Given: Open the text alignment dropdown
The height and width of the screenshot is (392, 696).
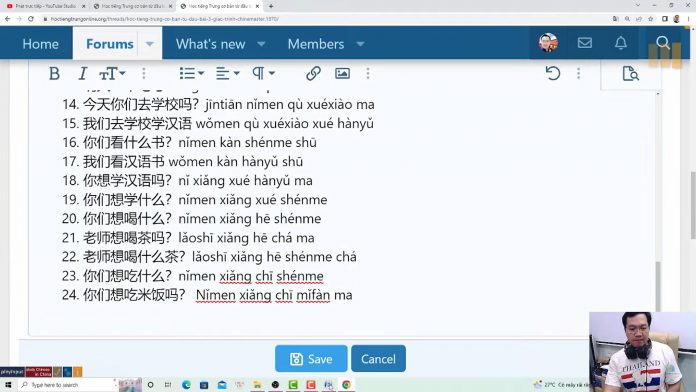Looking at the screenshot, I should (228, 73).
